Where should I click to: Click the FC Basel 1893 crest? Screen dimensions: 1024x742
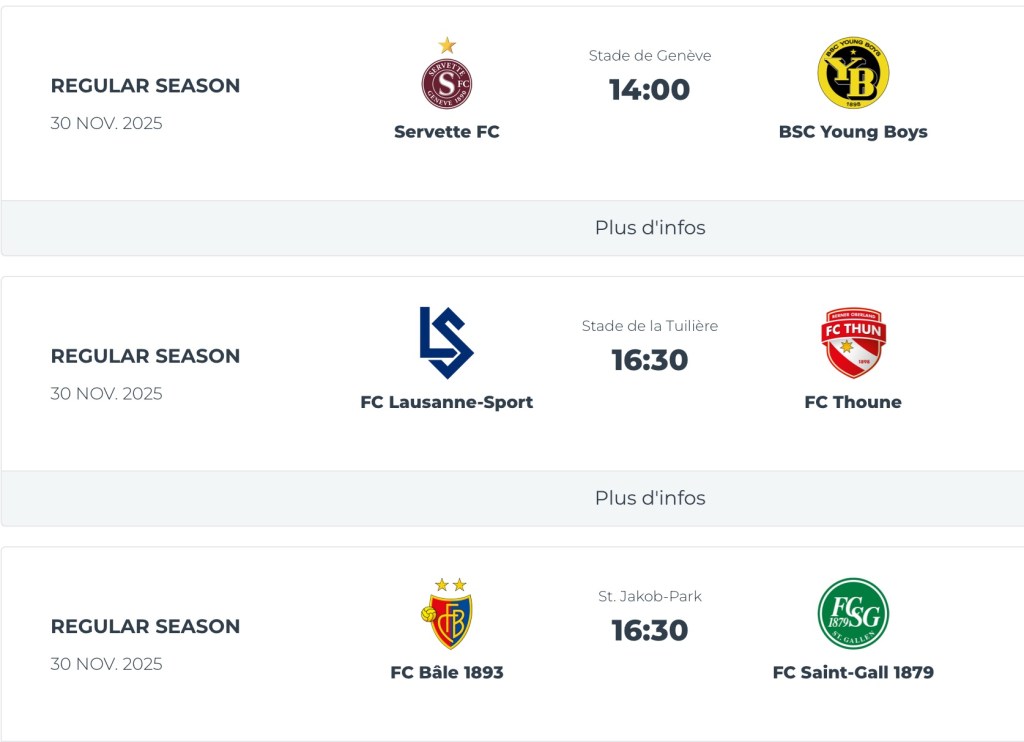[x=446, y=615]
